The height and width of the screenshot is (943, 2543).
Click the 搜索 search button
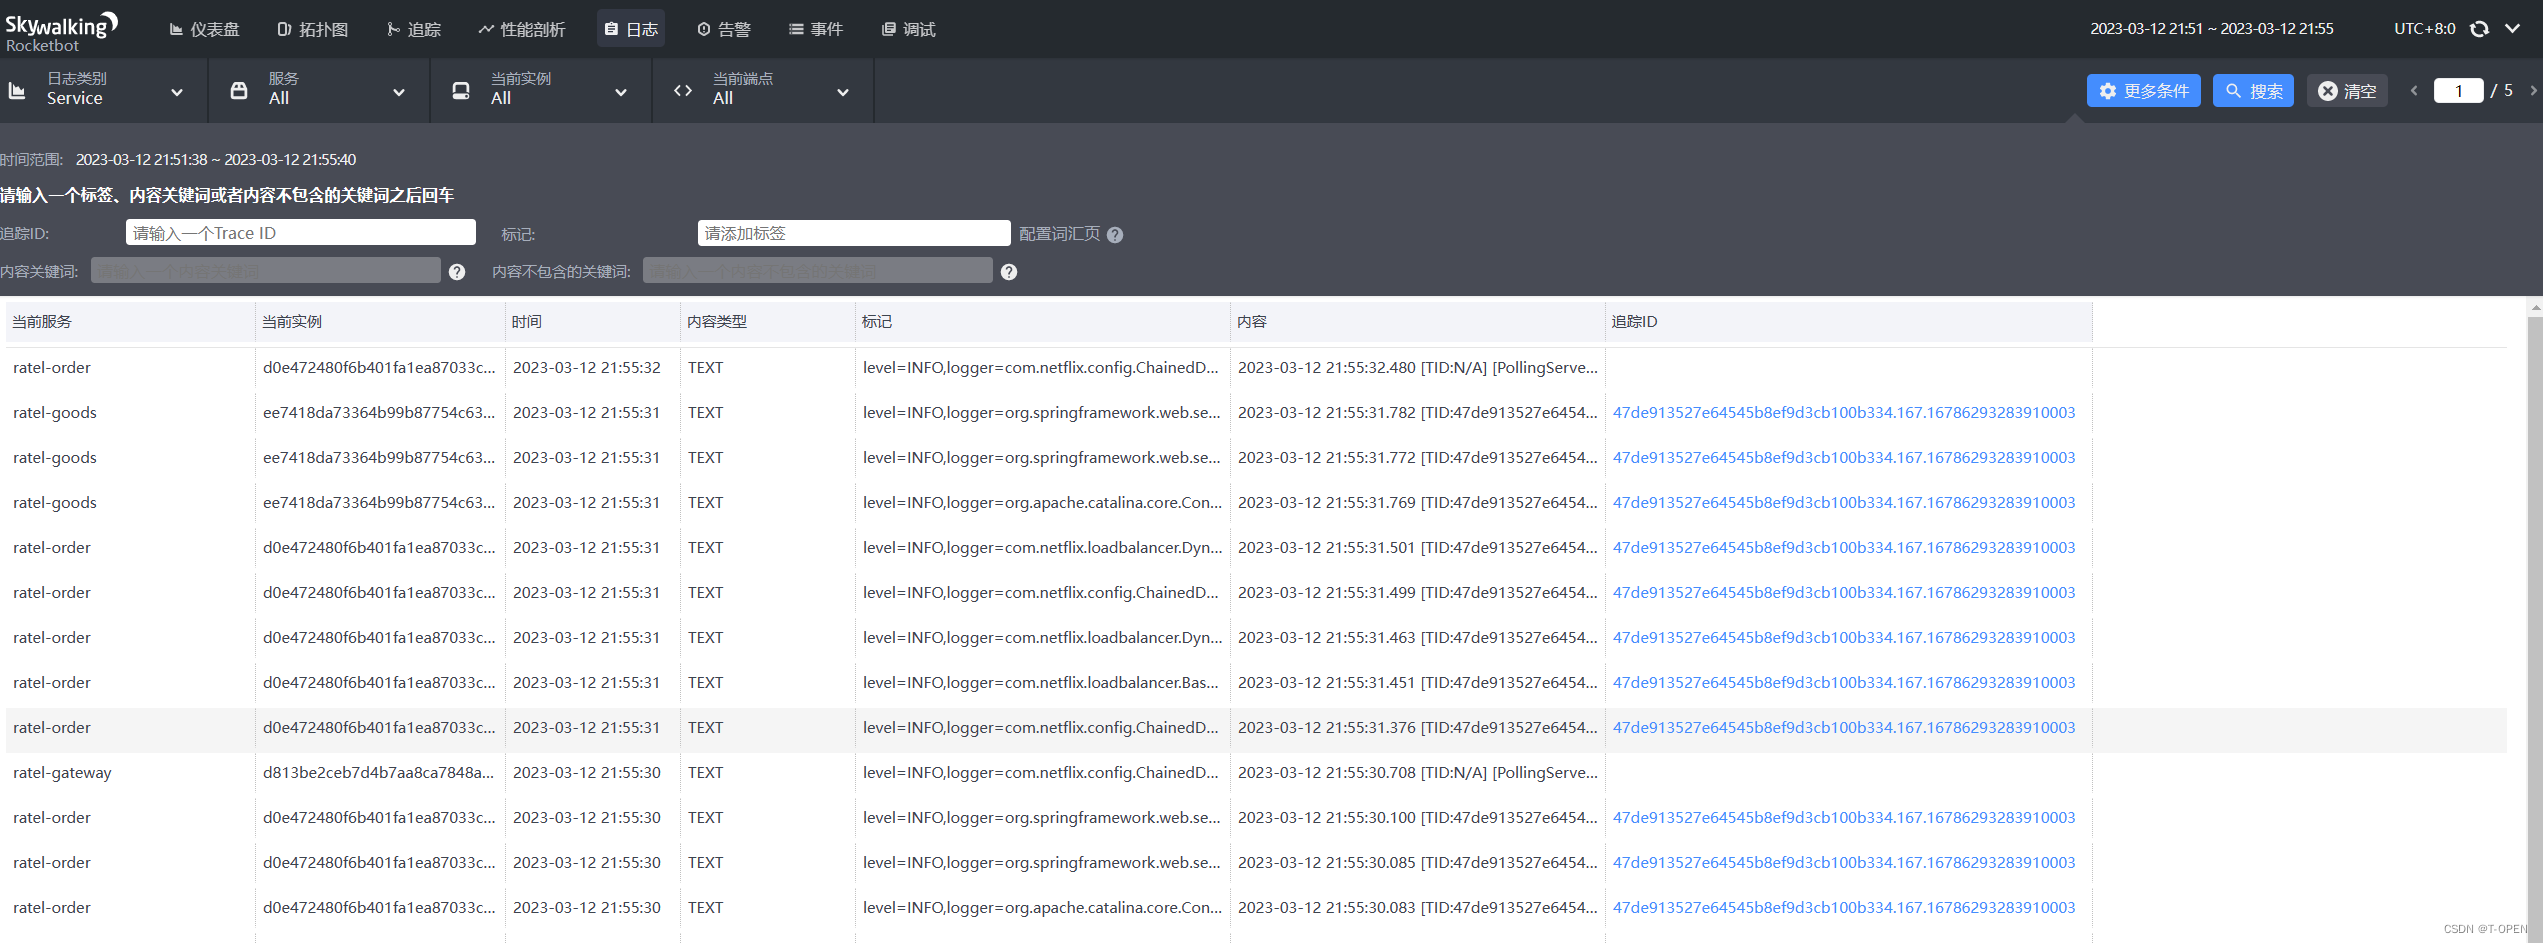2253,91
